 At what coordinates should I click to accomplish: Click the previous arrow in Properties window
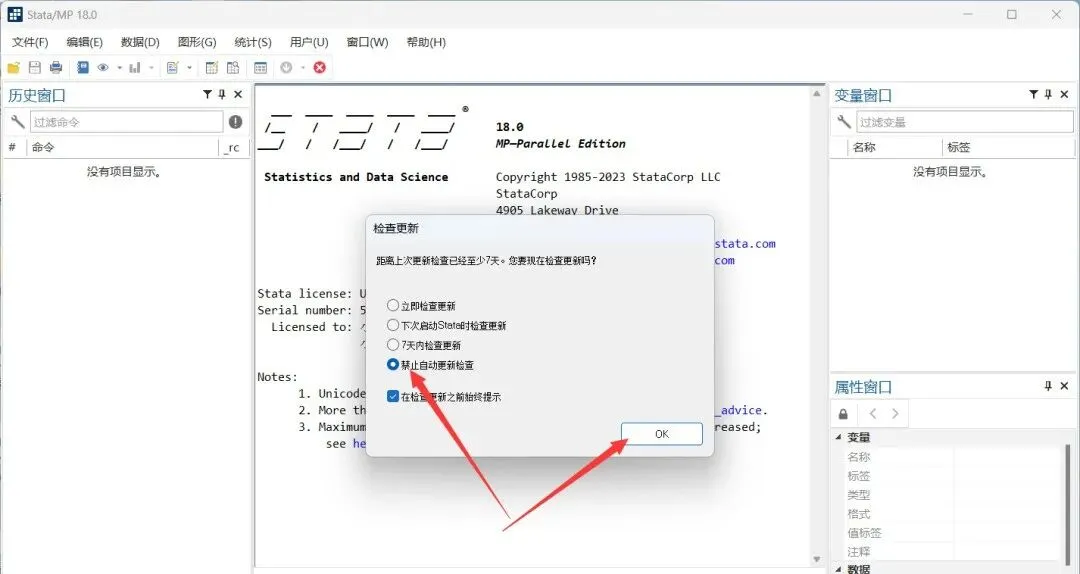click(x=873, y=413)
